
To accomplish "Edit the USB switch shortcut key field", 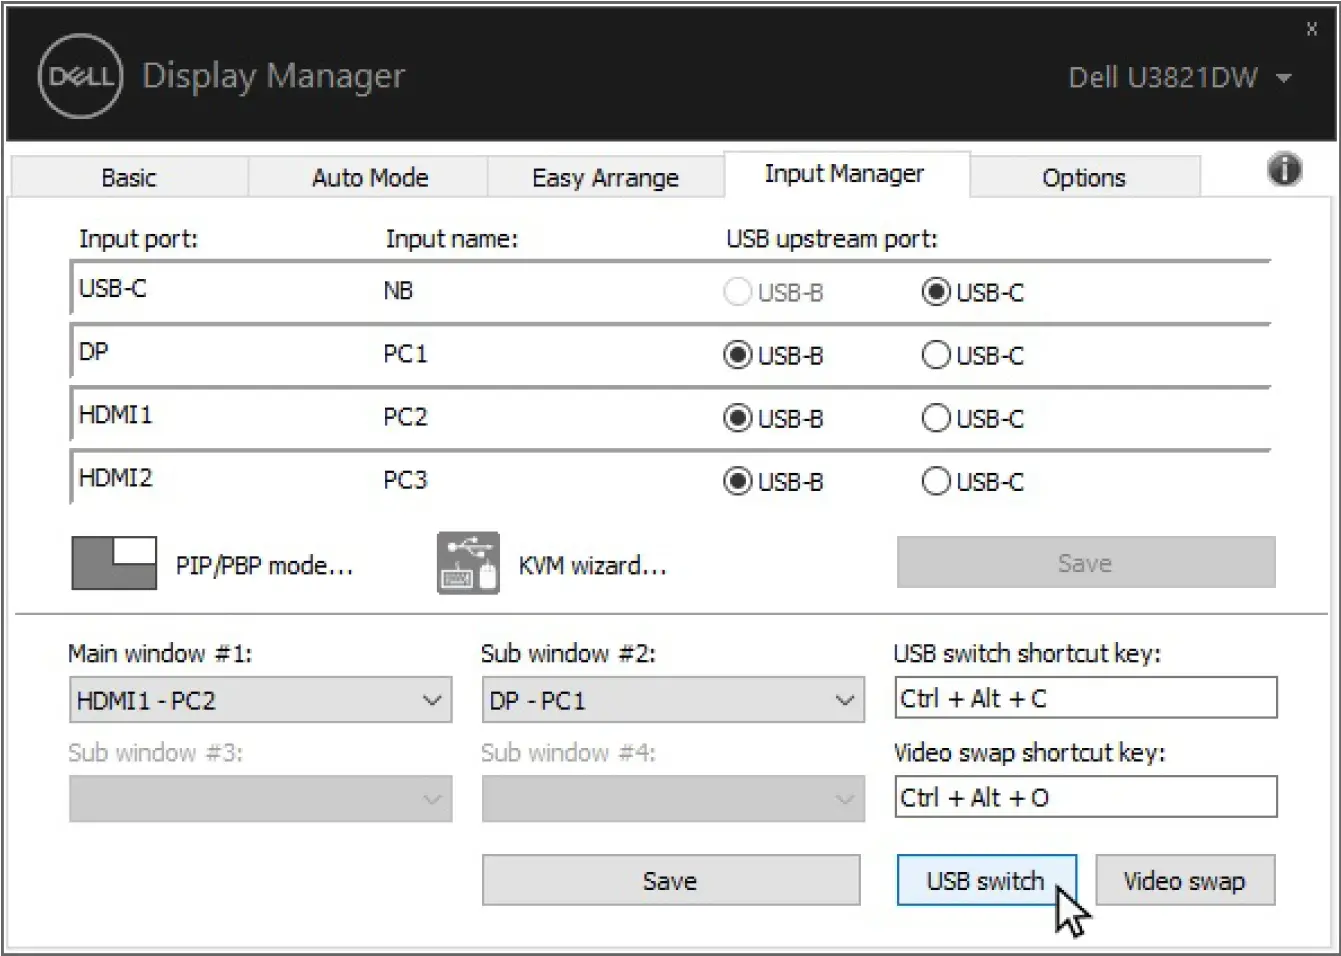I will 1086,697.
